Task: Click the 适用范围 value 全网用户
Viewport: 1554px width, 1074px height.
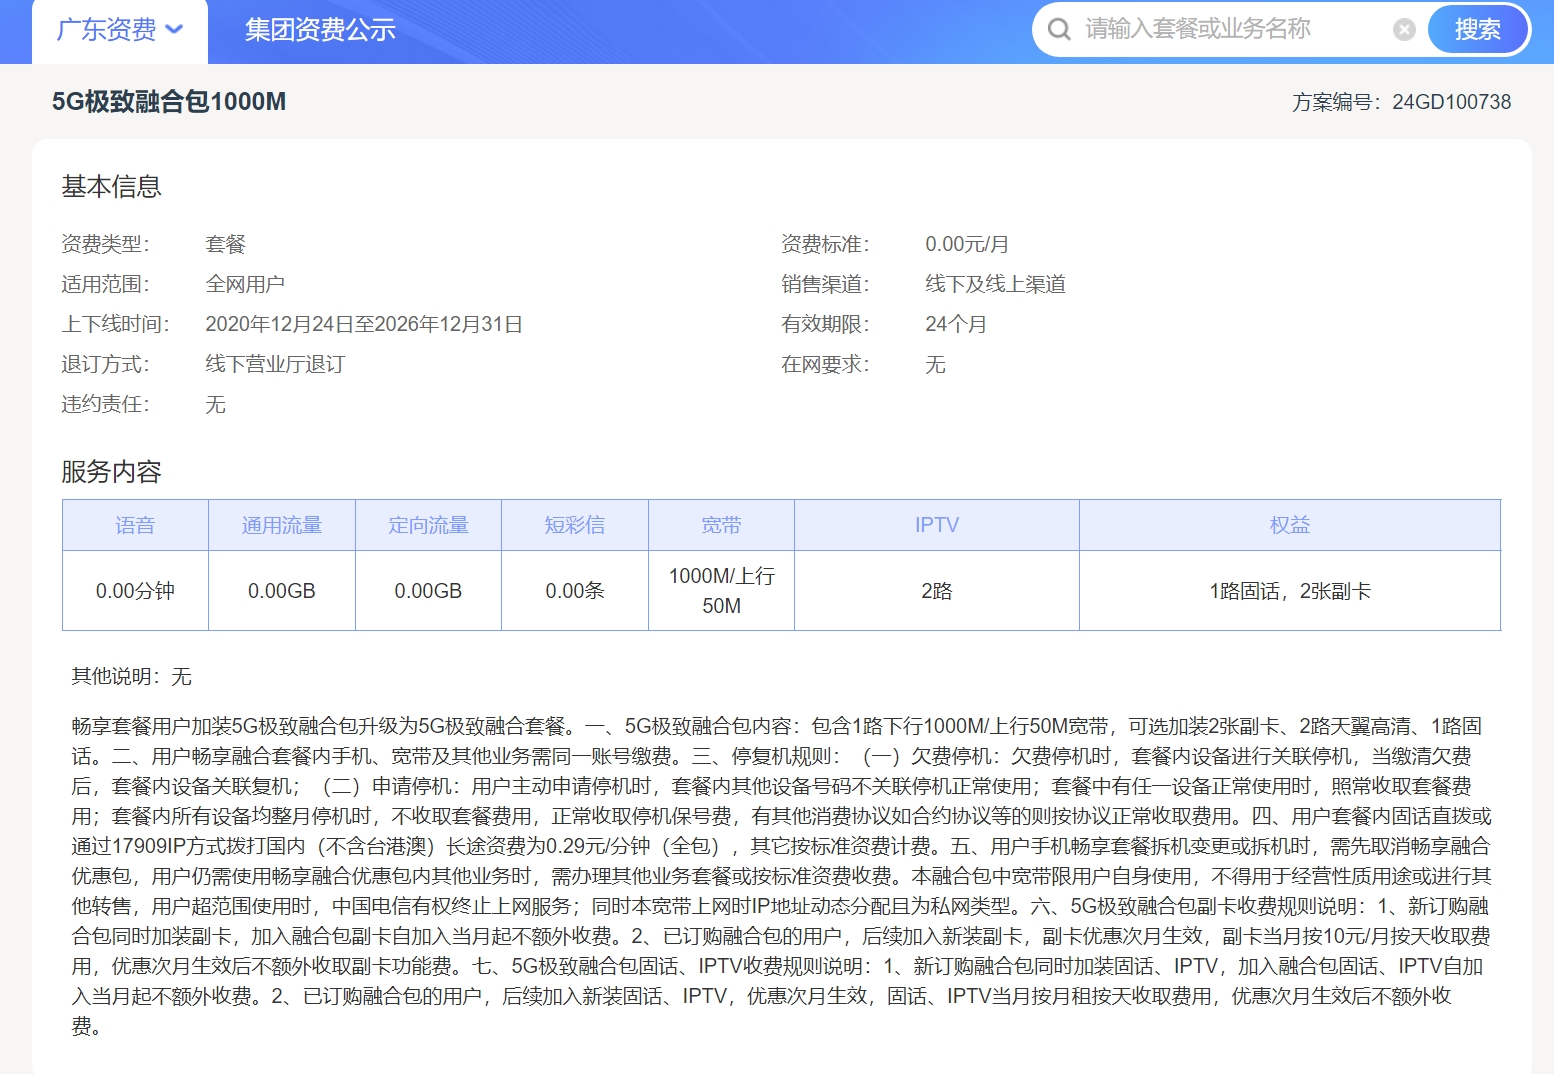Action: (245, 284)
